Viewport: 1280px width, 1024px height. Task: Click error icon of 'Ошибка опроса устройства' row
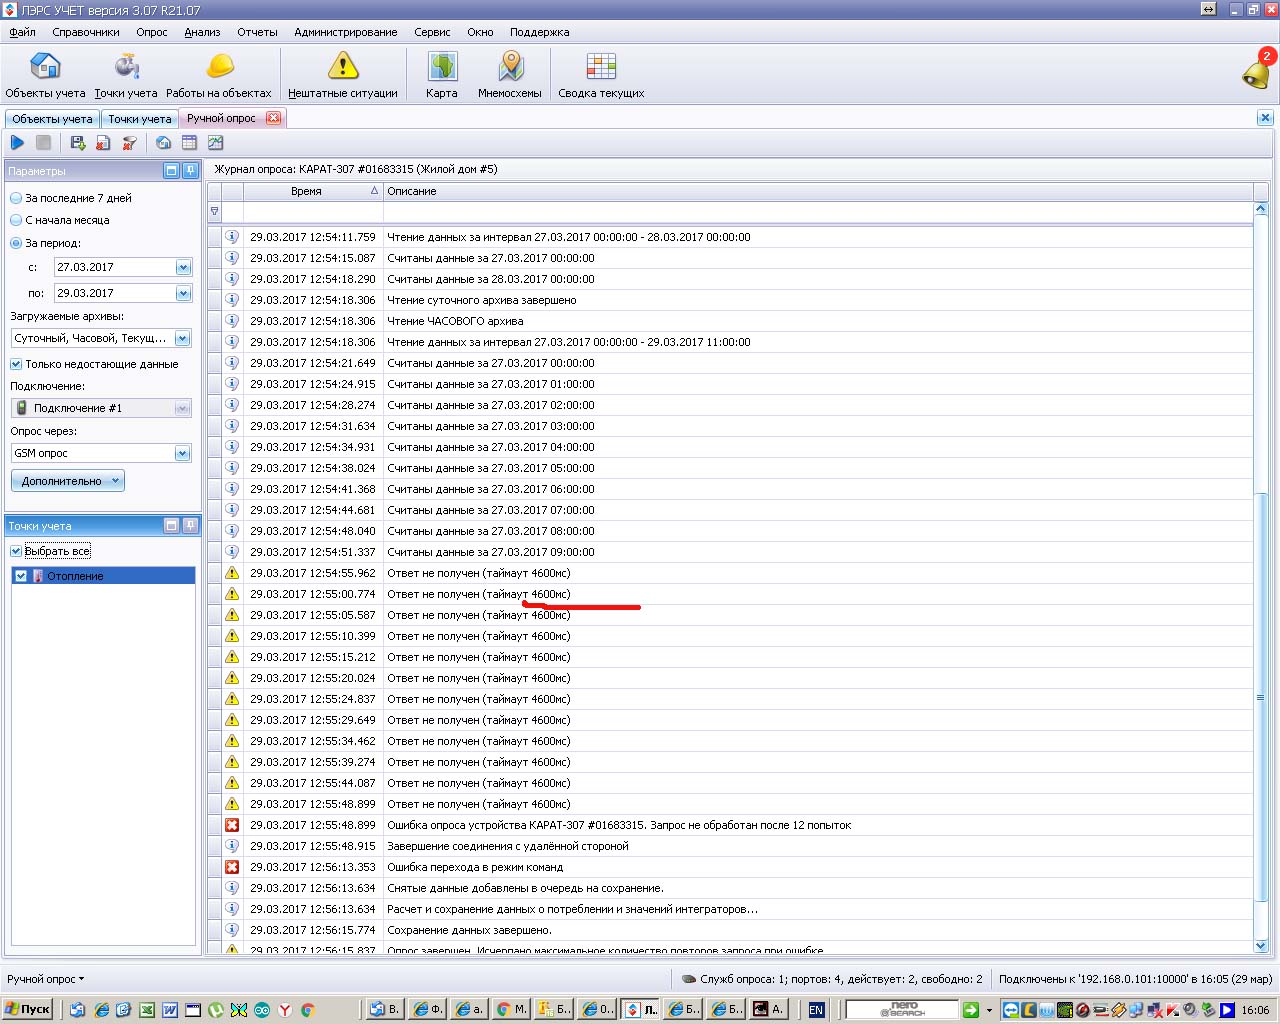[x=232, y=825]
